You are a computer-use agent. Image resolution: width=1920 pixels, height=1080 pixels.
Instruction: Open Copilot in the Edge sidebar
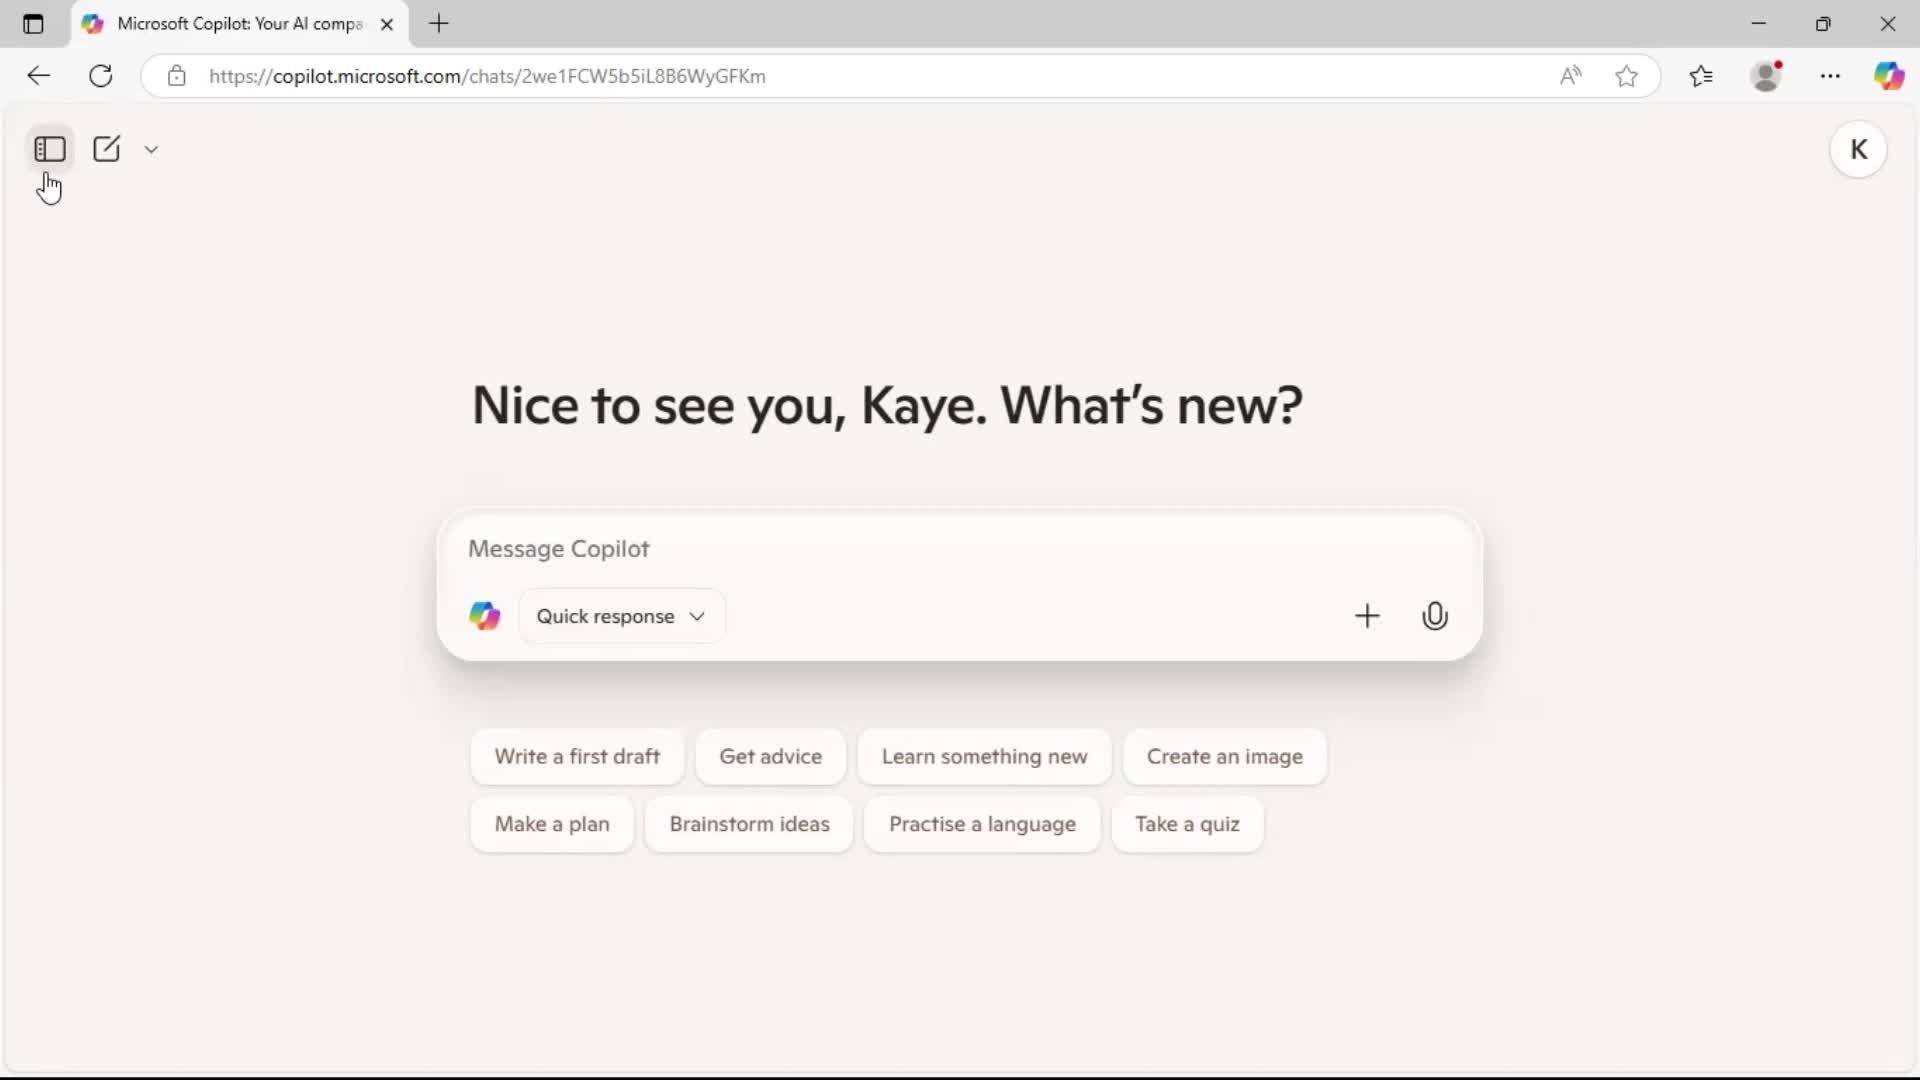click(x=1891, y=75)
